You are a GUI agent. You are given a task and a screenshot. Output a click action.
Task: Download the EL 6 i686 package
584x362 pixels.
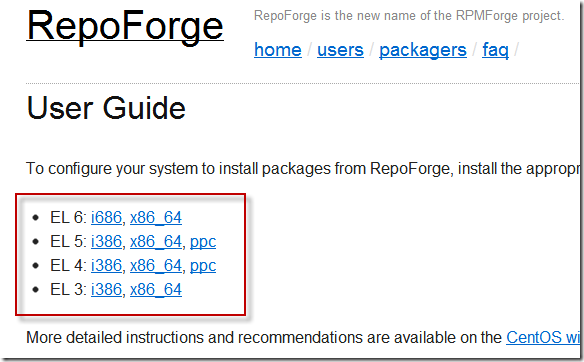(x=107, y=217)
